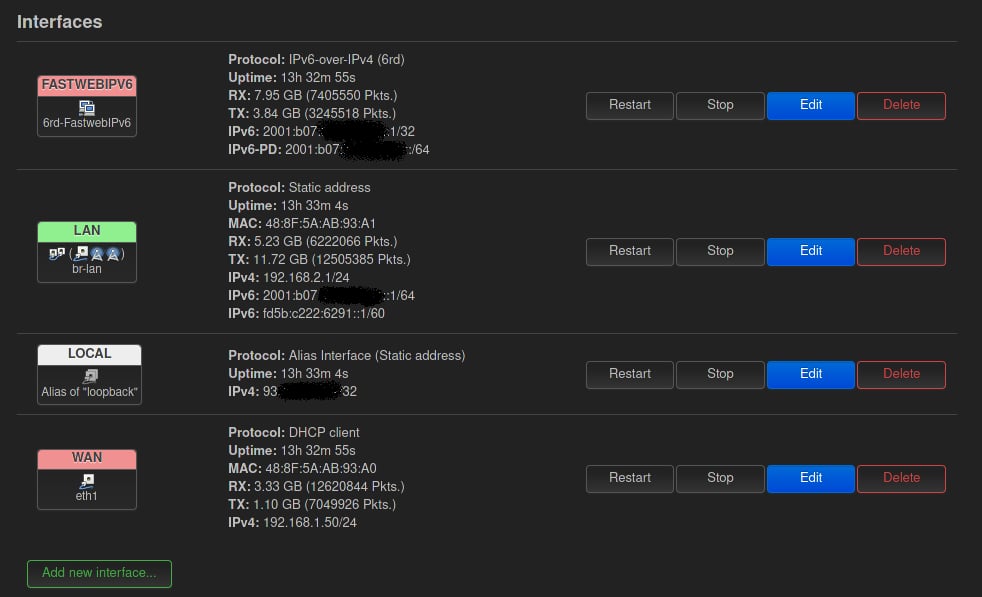The image size is (982, 597).
Task: Stop the WAN interface
Action: point(720,478)
